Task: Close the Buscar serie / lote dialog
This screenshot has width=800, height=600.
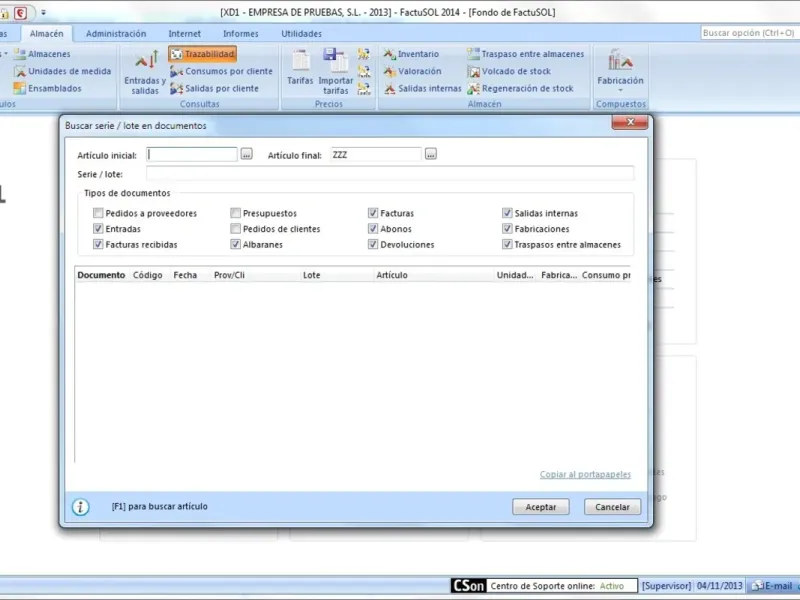Action: [x=630, y=122]
